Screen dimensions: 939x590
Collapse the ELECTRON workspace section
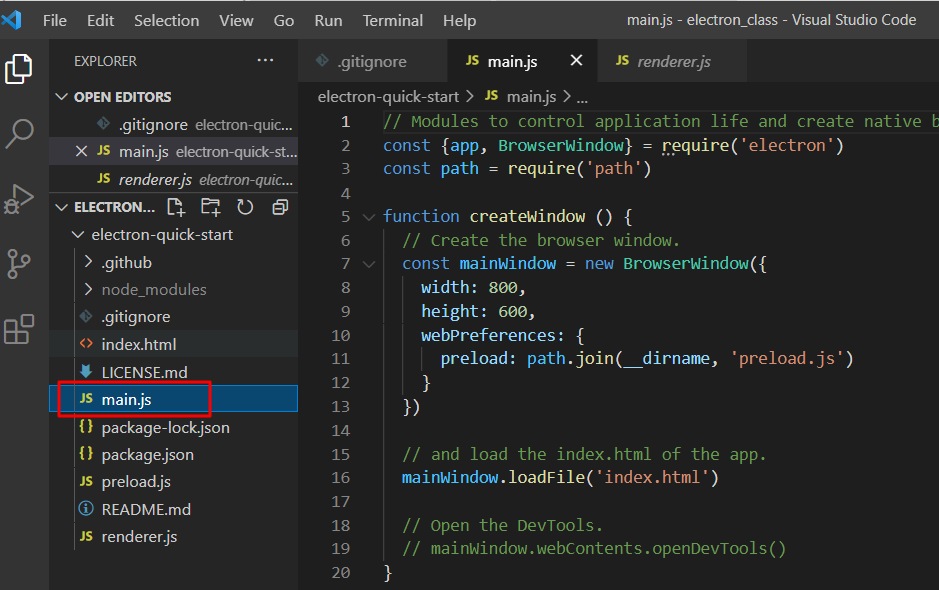point(61,207)
